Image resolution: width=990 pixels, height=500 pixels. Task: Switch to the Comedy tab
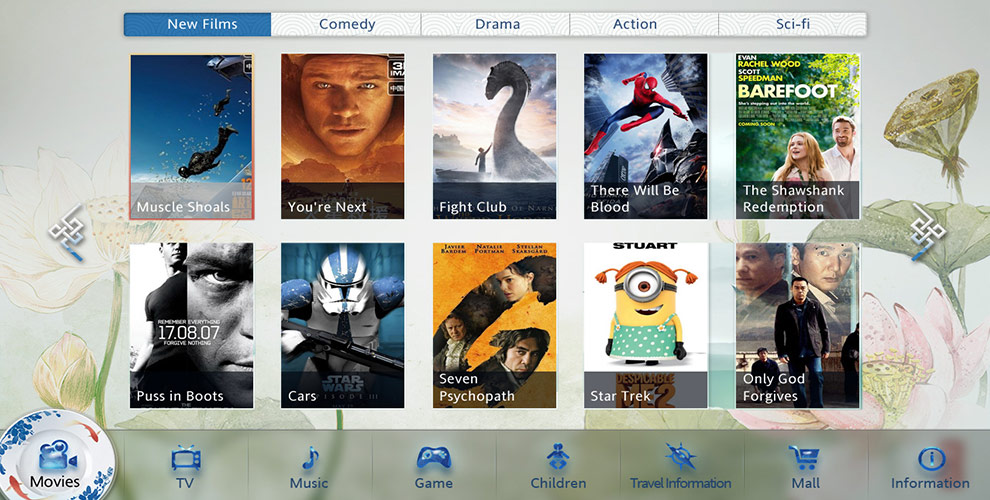coord(347,24)
